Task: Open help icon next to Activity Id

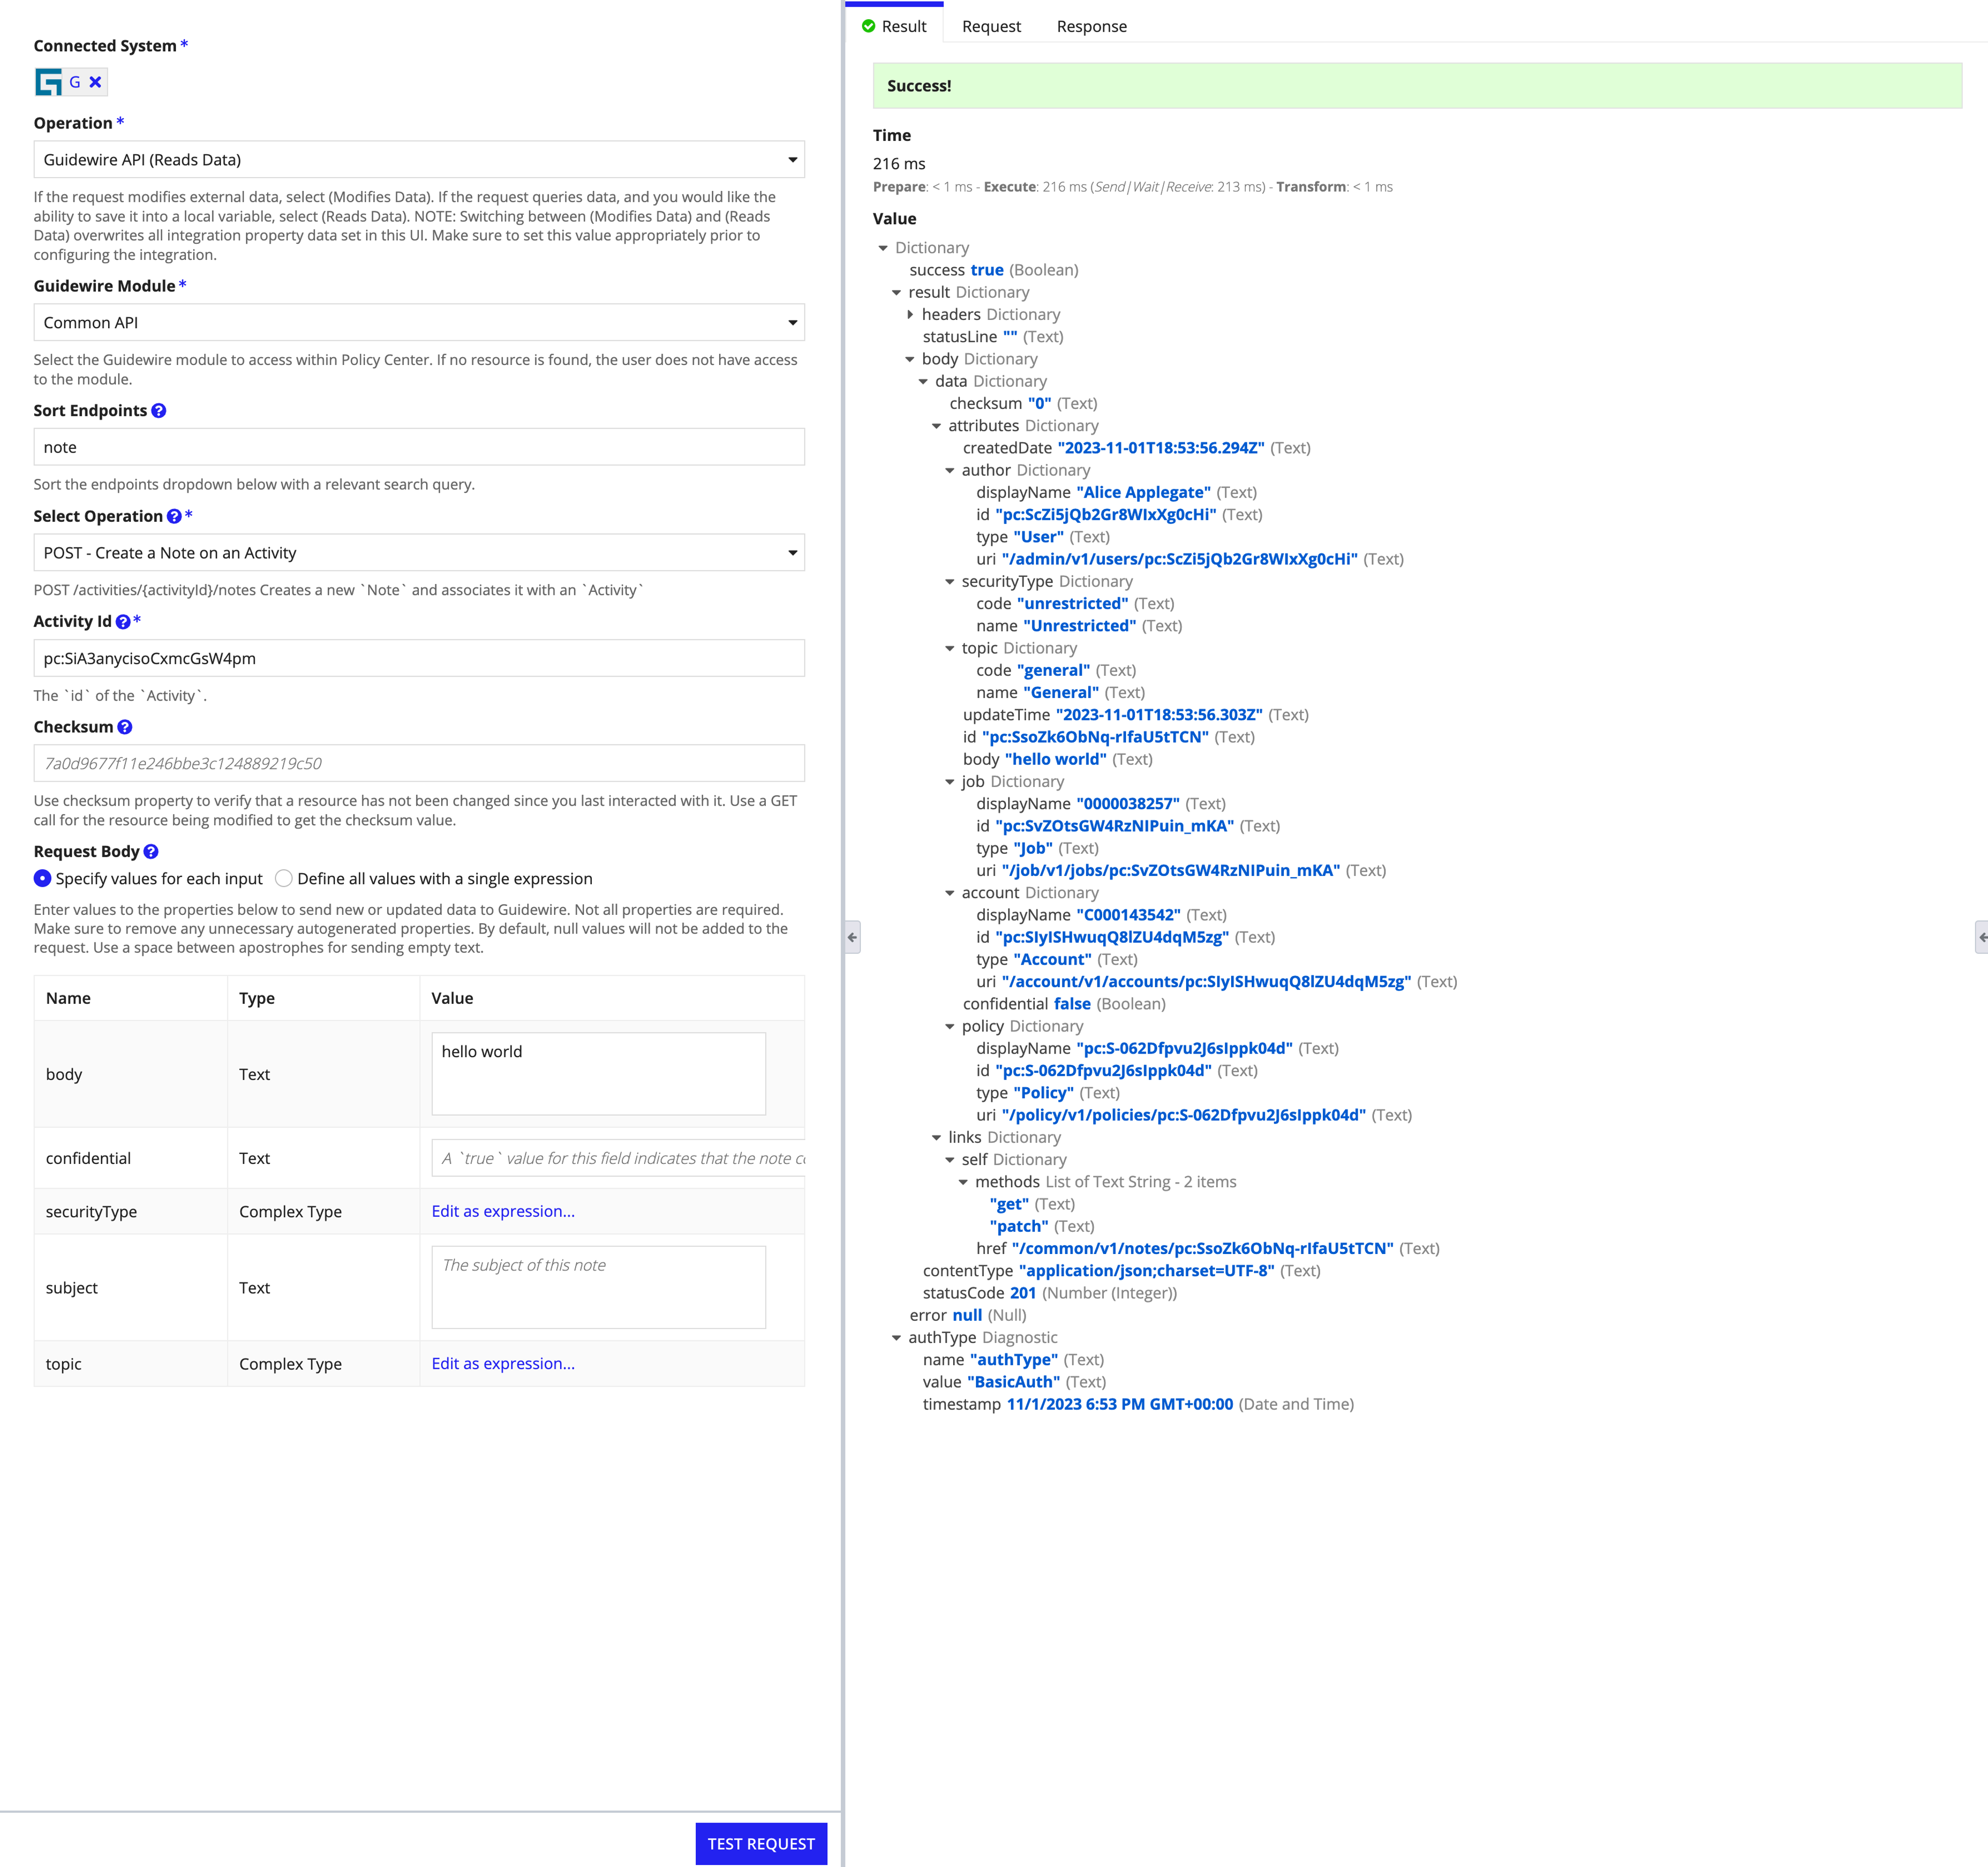Action: click(x=123, y=621)
